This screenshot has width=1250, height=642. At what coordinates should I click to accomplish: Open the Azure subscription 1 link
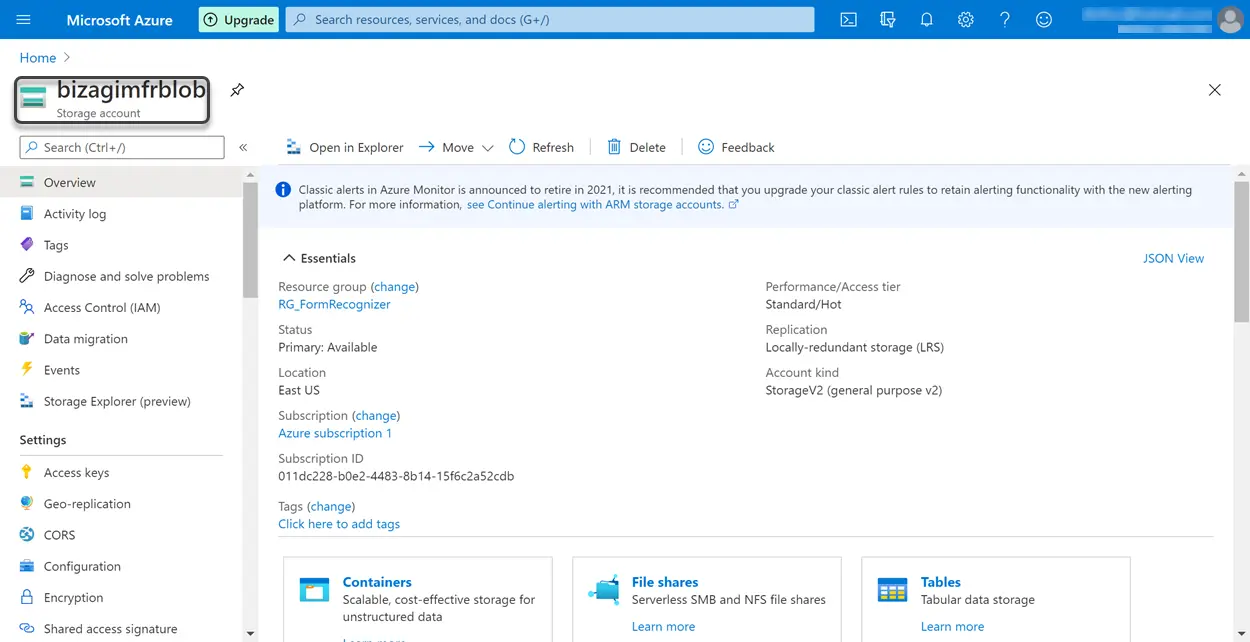pyautogui.click(x=335, y=433)
